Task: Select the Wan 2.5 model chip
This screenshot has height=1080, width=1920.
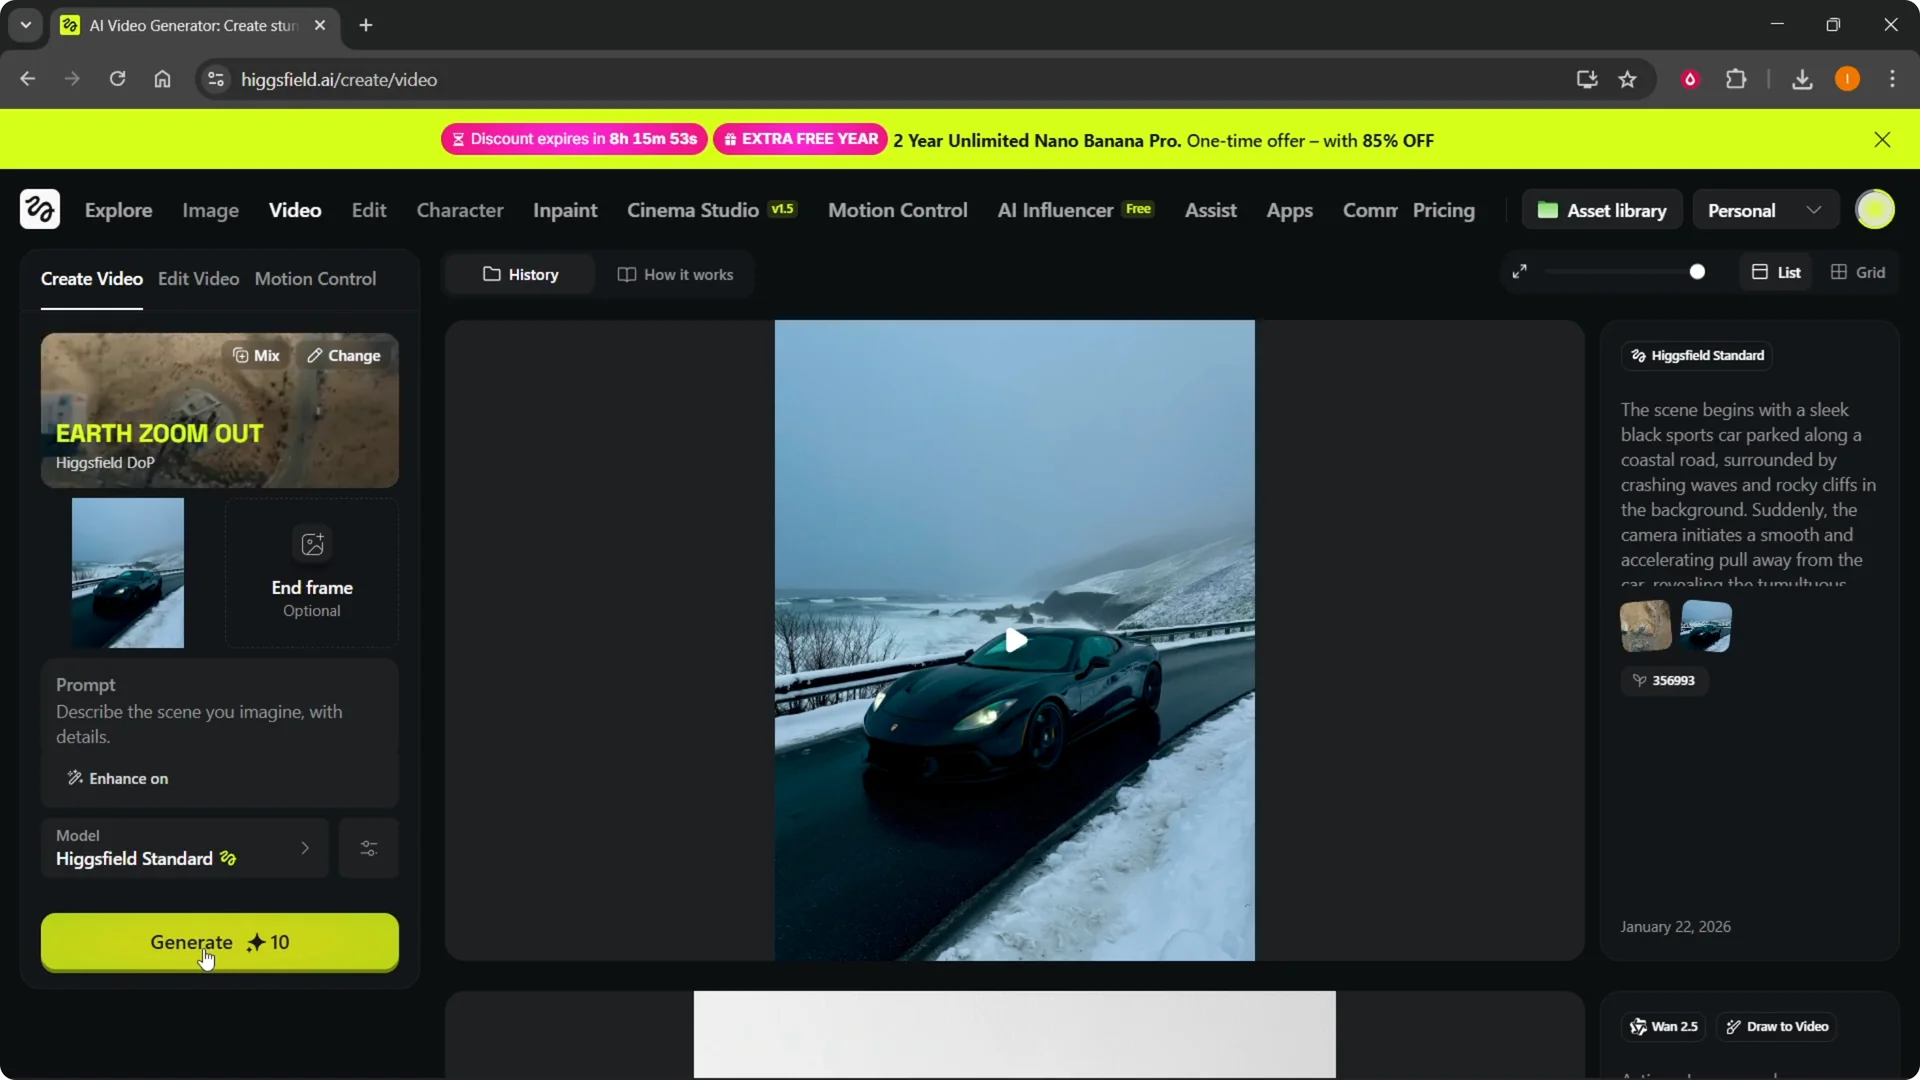Action: pos(1663,1026)
